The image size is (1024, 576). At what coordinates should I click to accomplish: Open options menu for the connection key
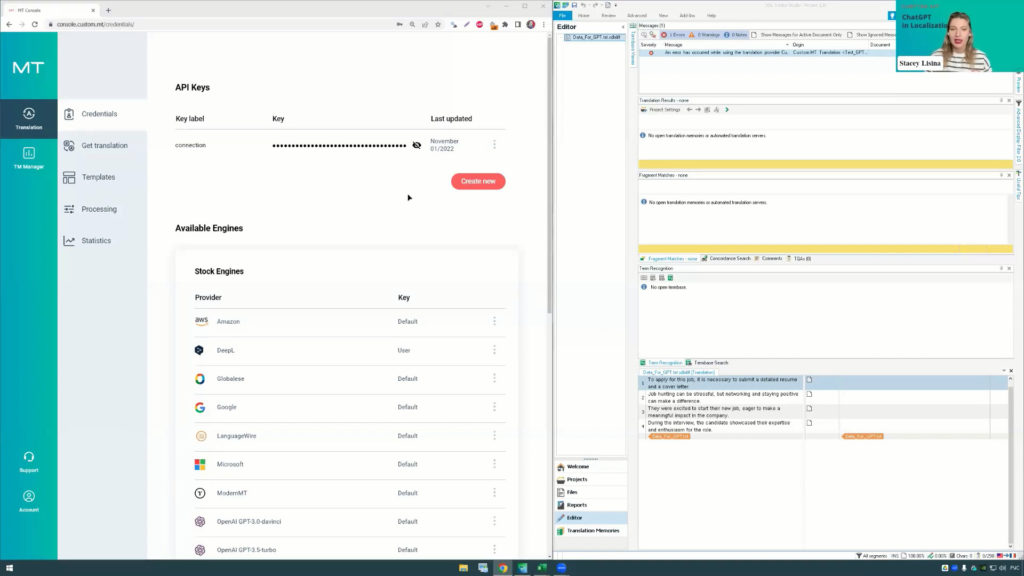494,145
